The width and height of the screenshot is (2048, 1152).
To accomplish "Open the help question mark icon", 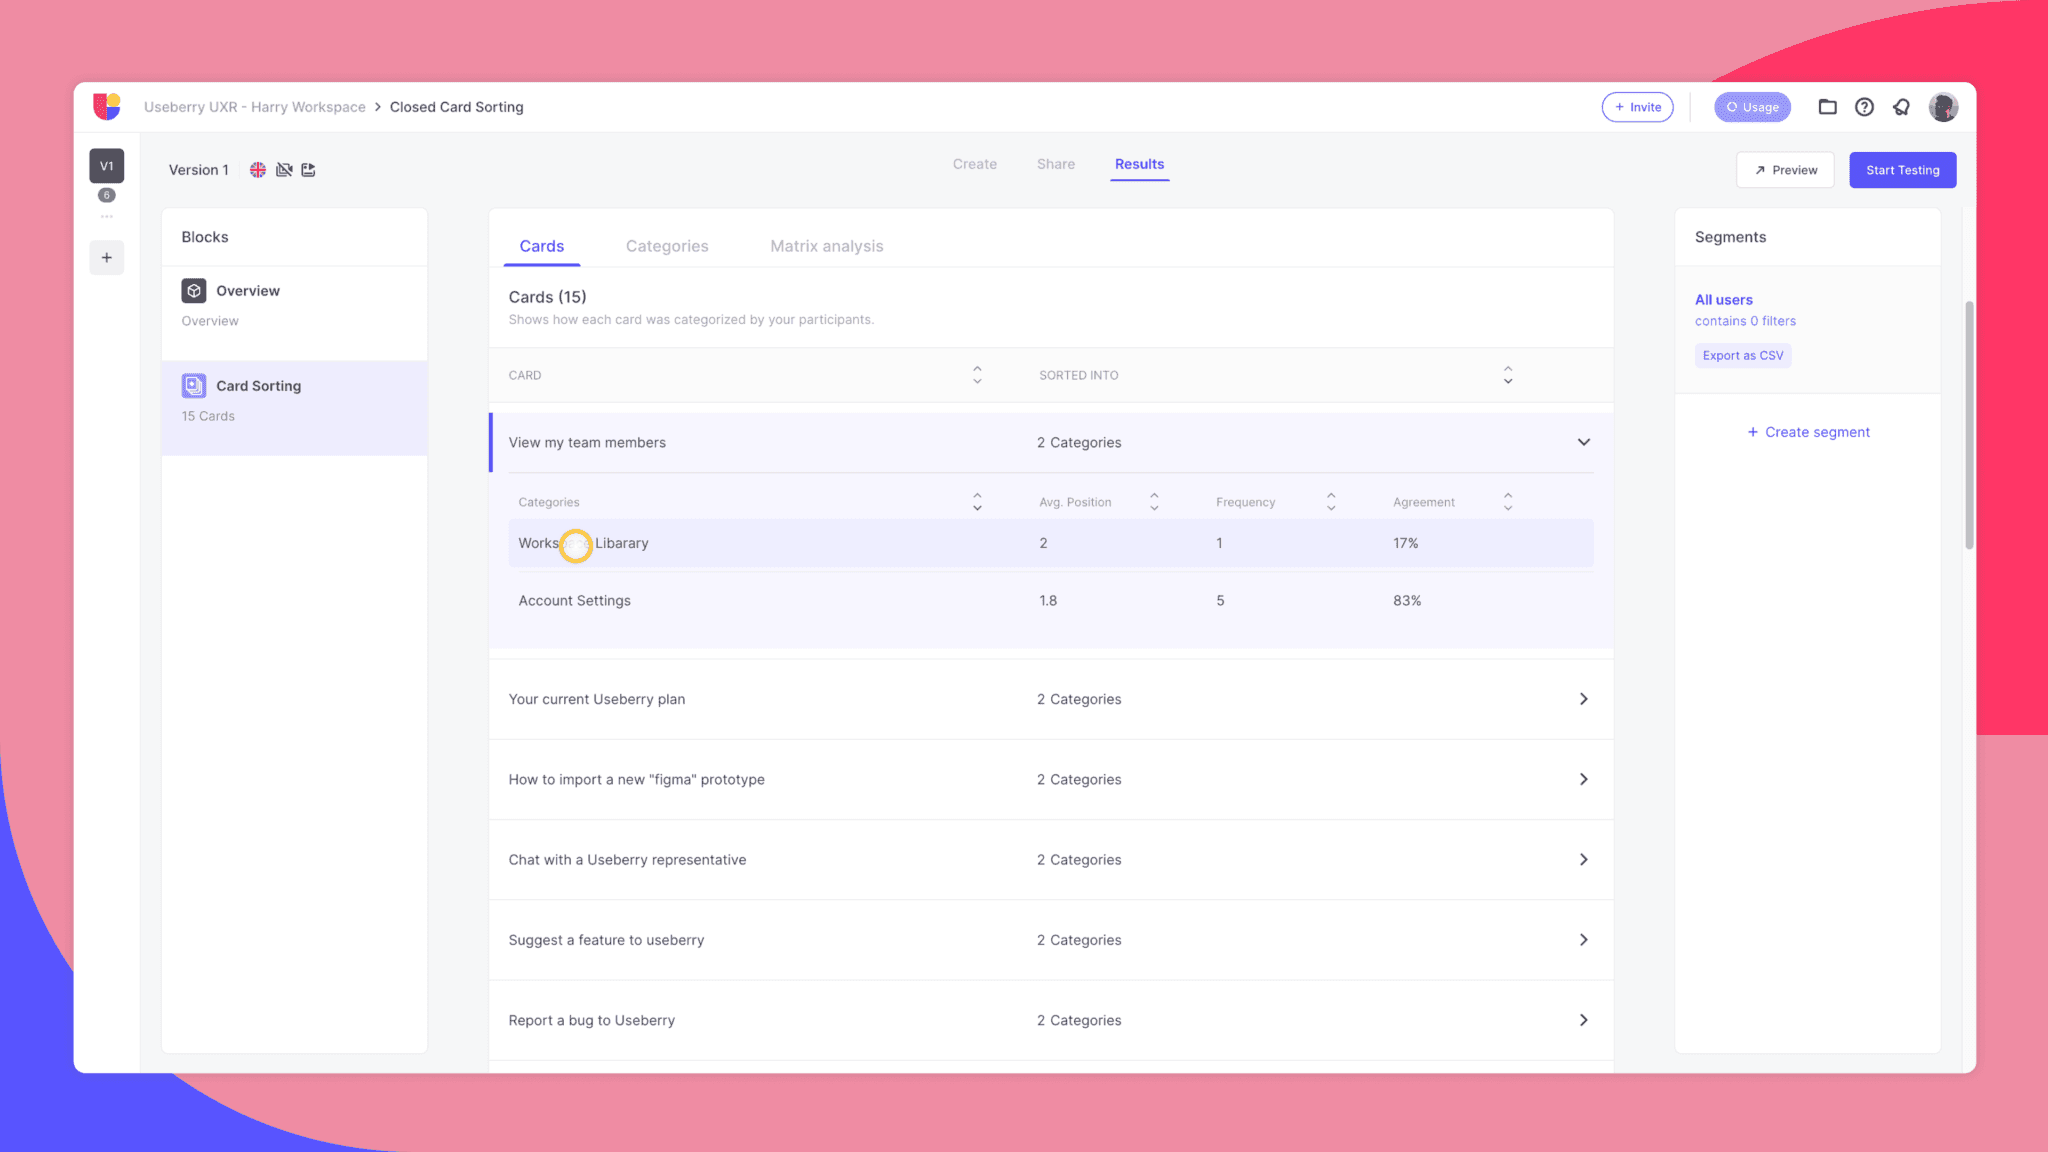I will [x=1864, y=107].
